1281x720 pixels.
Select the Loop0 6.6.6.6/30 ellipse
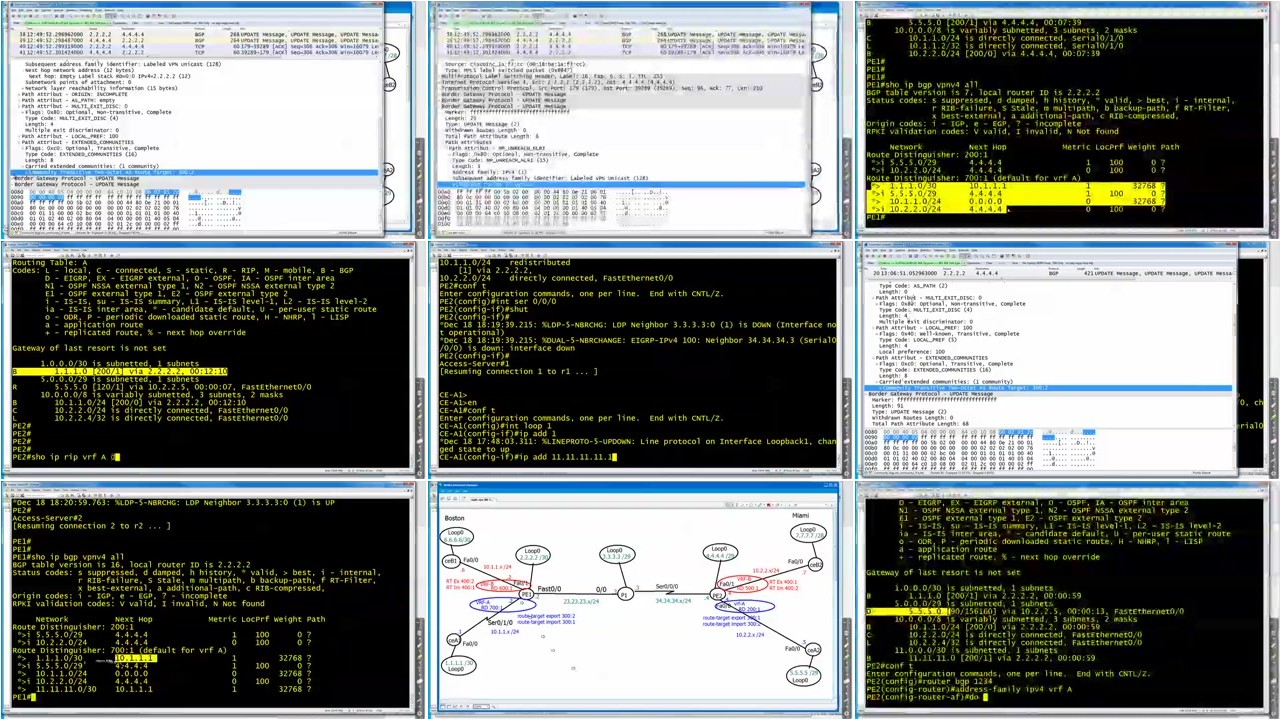[456, 537]
